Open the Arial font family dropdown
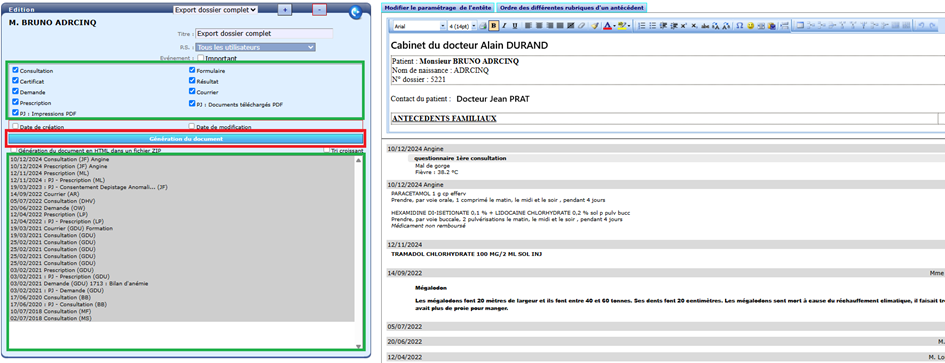Image resolution: width=945 pixels, height=363 pixels. (x=419, y=26)
